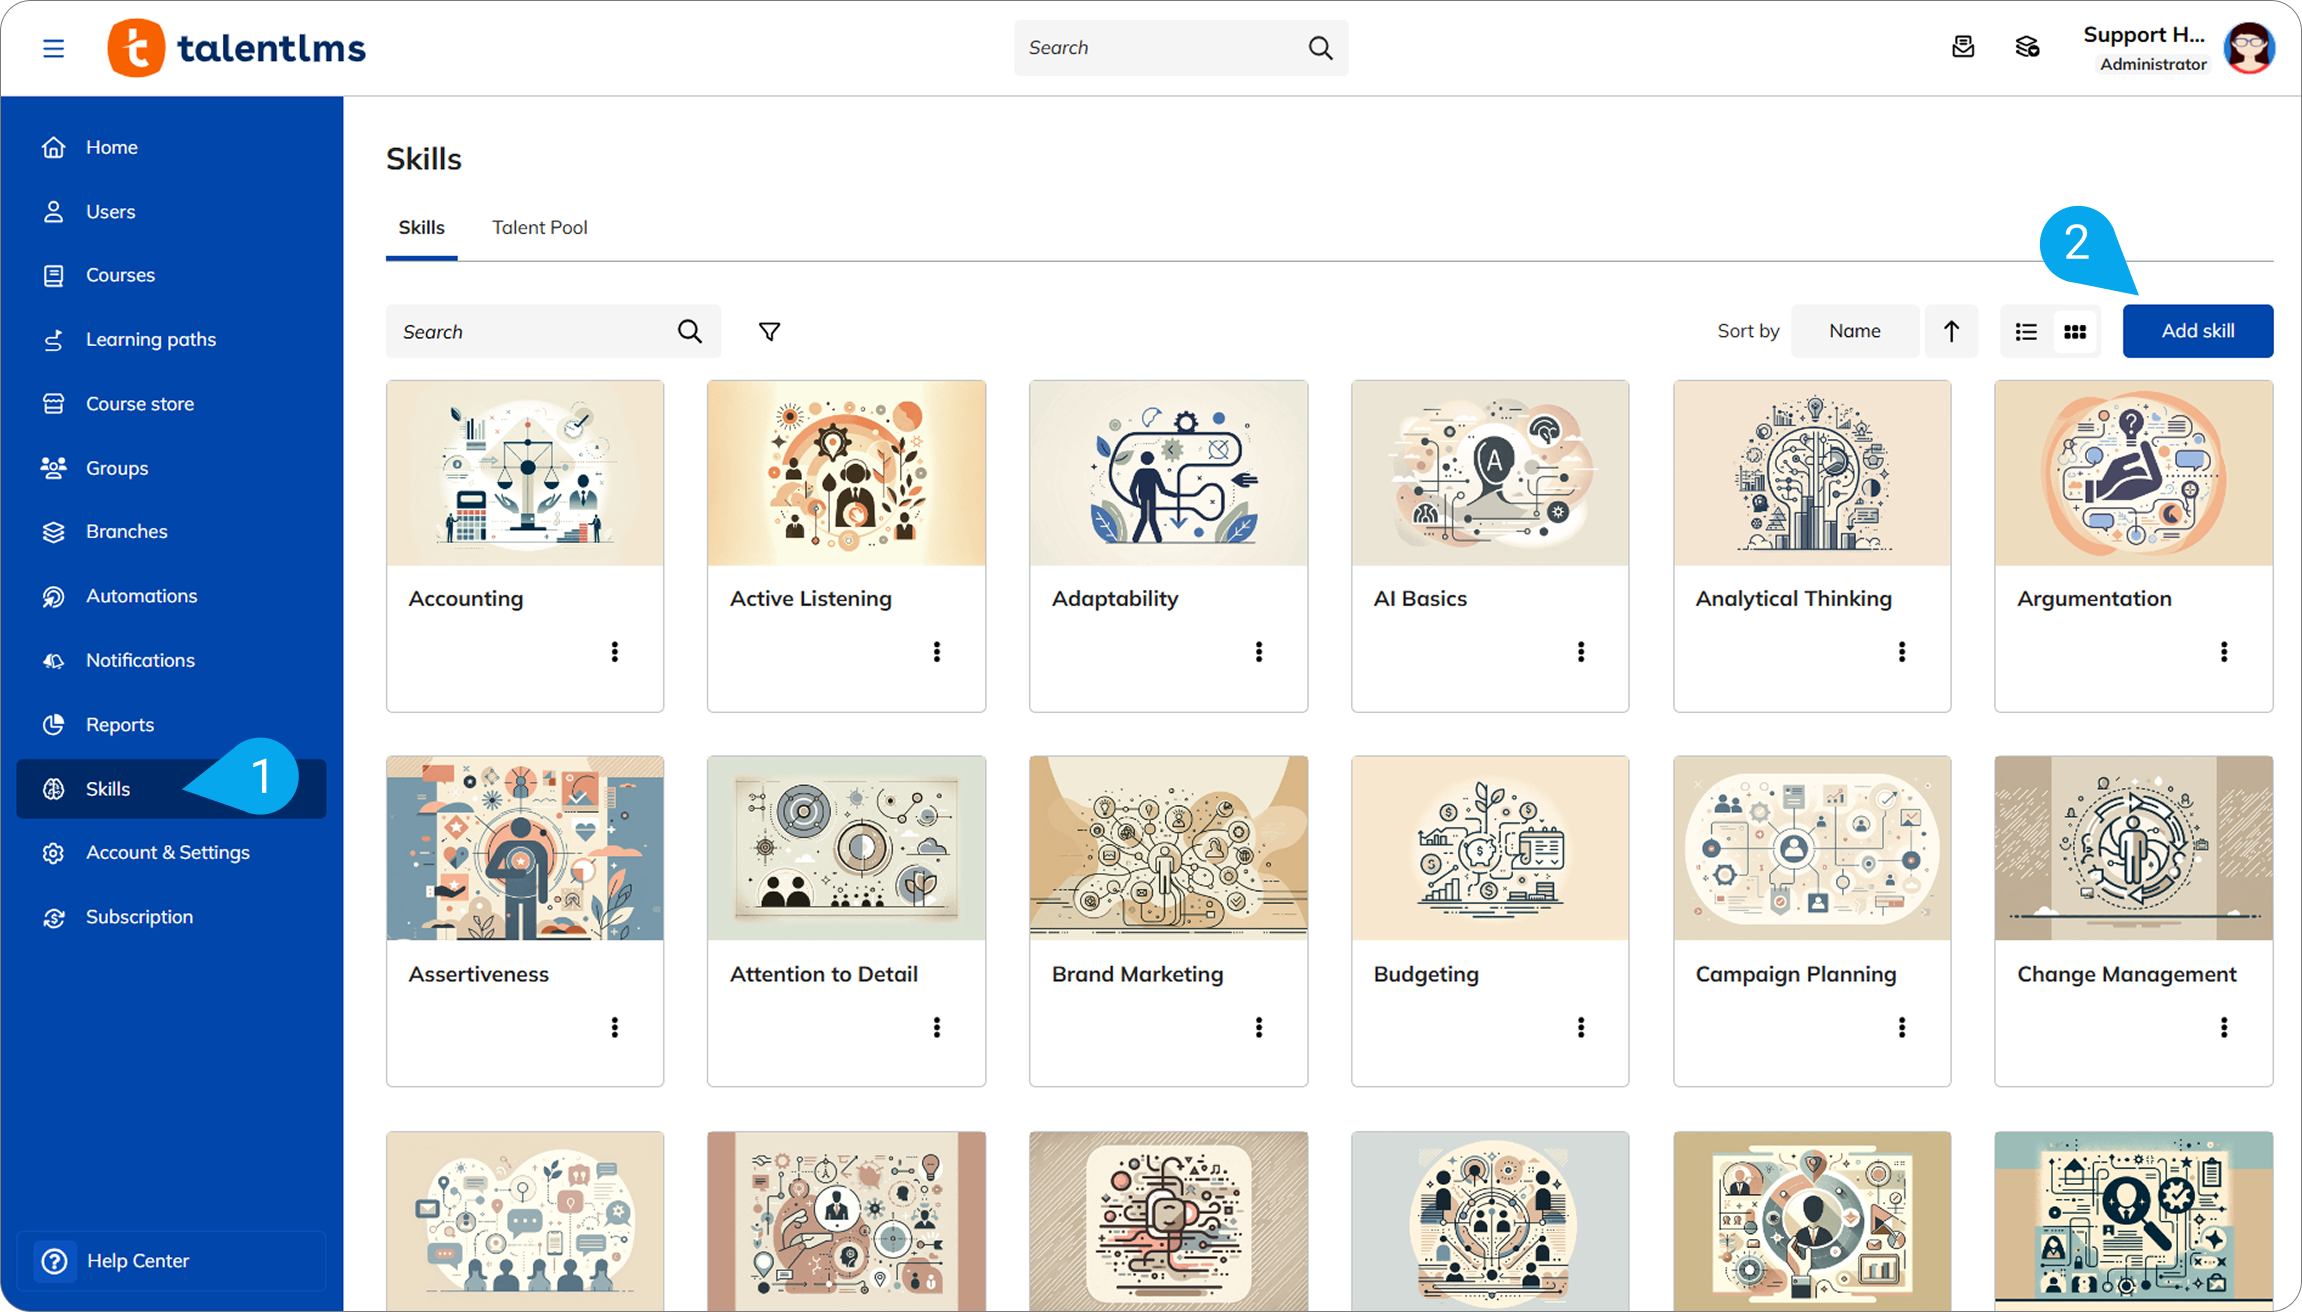Screen dimensions: 2302x1312
Task: Switch to grid view
Action: 2075,331
